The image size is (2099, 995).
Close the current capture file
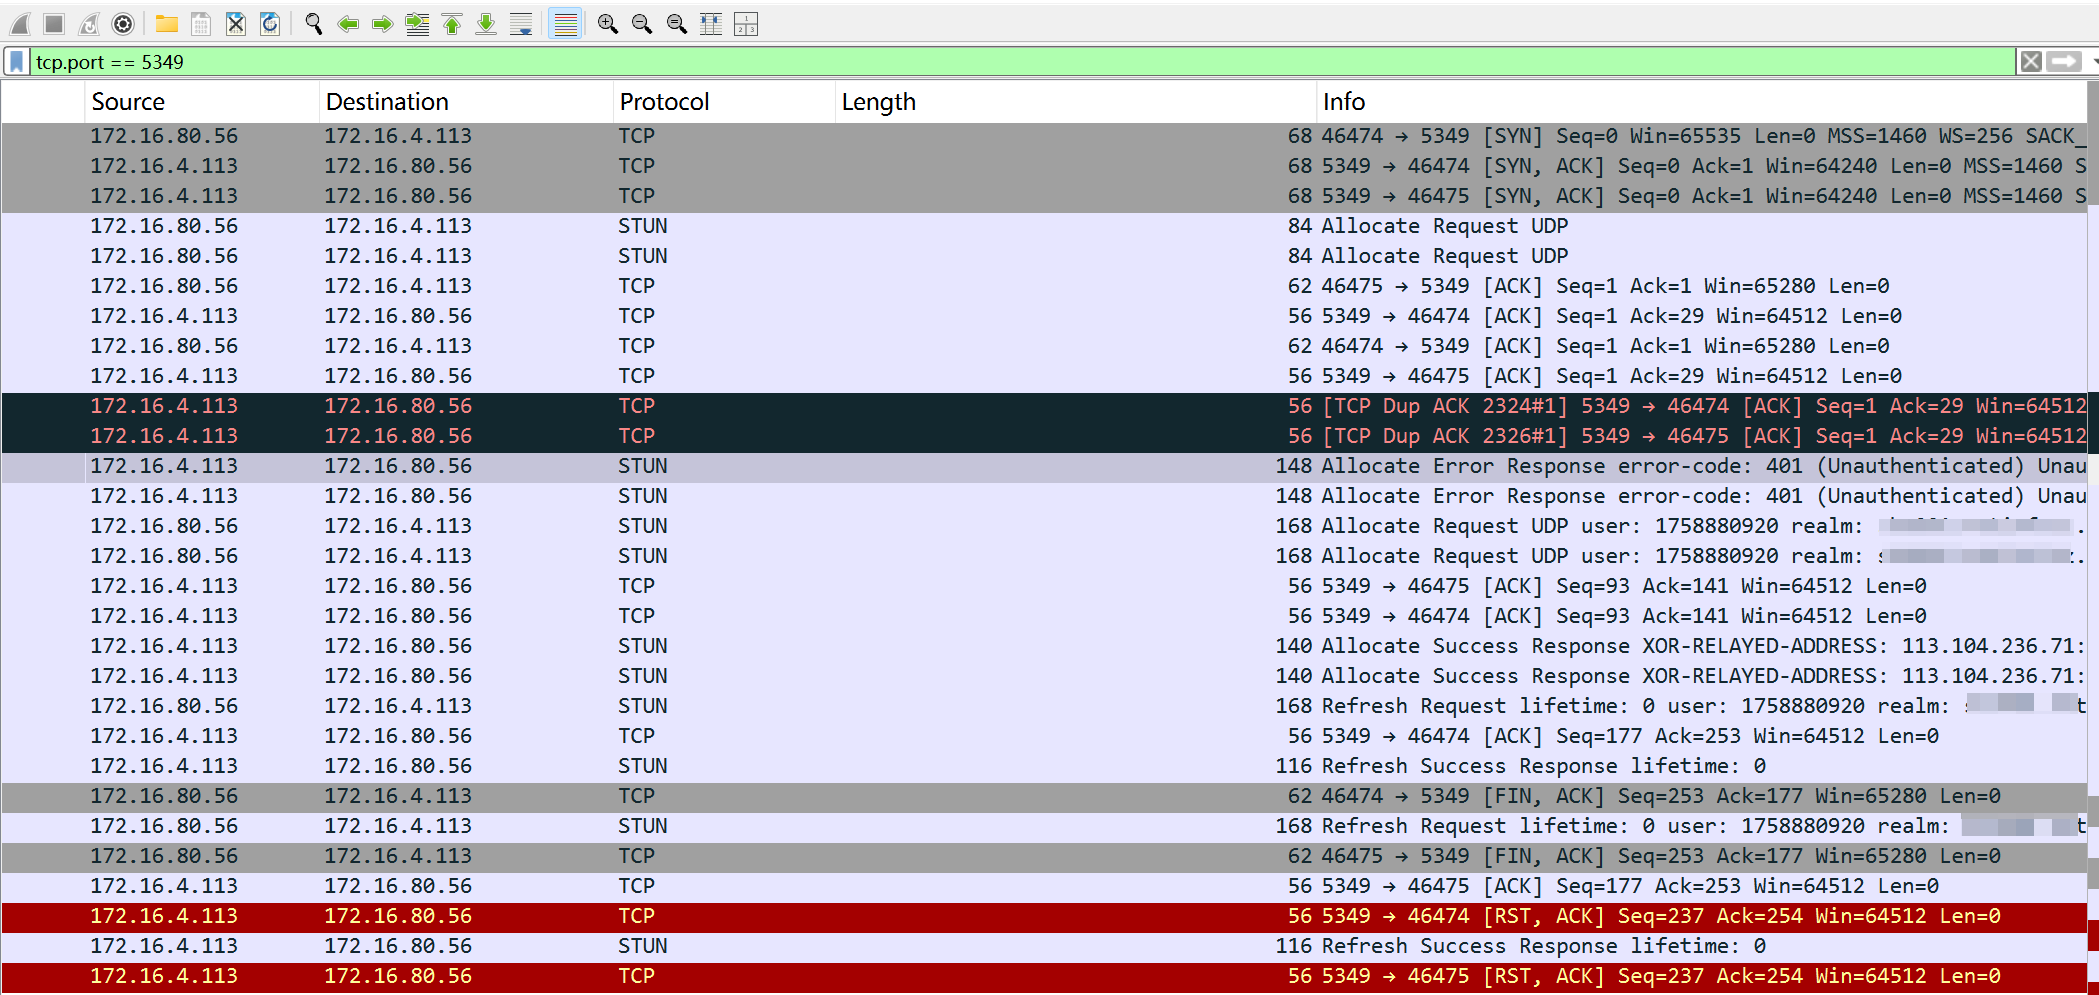point(236,24)
